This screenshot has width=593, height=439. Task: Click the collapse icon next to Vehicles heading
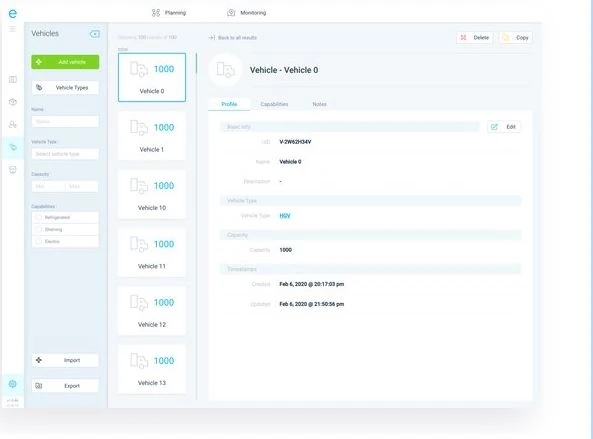[95, 34]
